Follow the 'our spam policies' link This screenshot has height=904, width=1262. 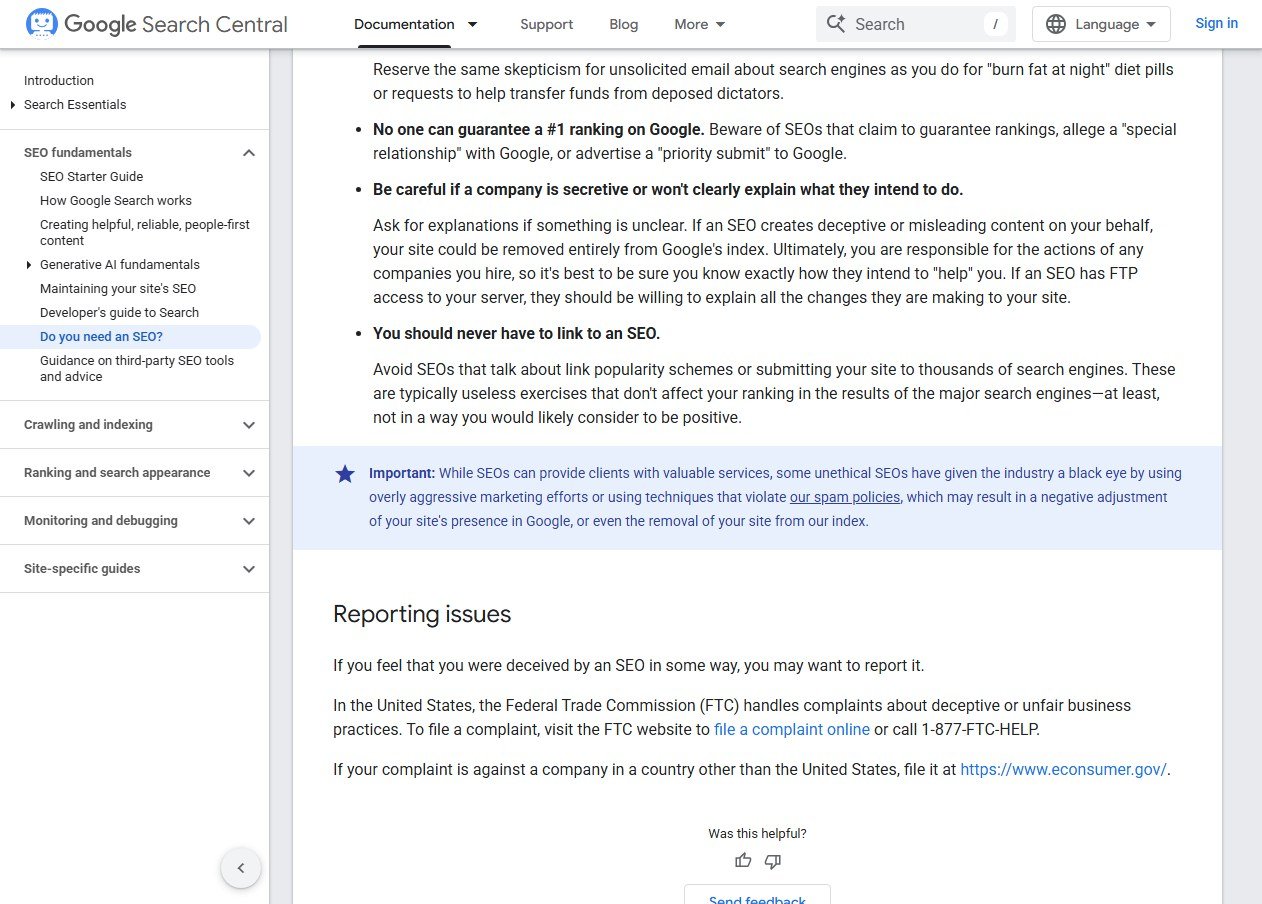[845, 497]
